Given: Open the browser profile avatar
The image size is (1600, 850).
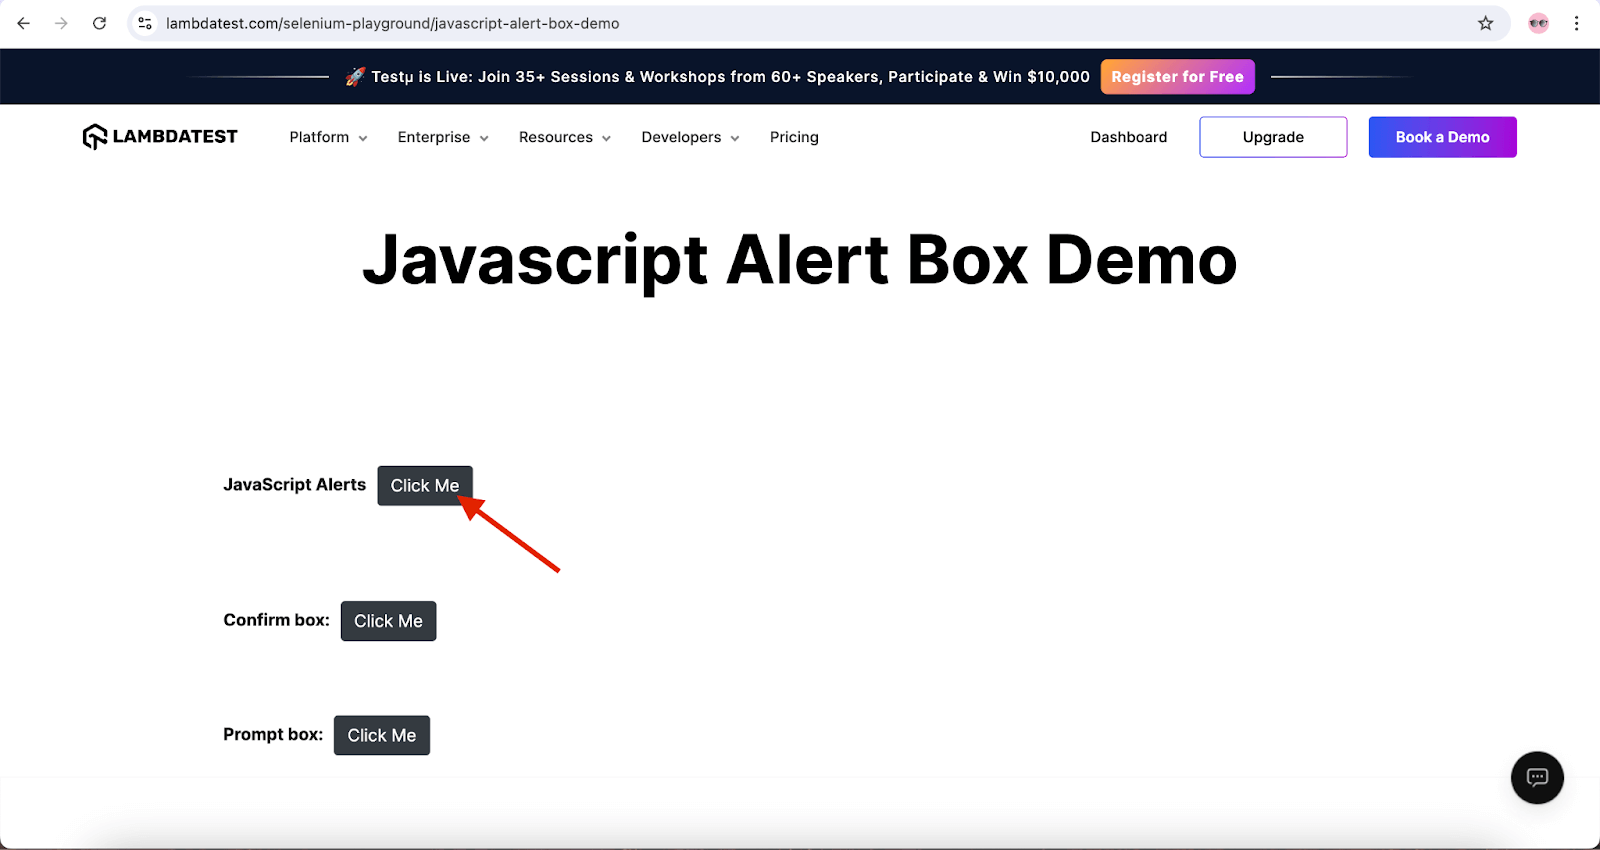Looking at the screenshot, I should coord(1538,23).
